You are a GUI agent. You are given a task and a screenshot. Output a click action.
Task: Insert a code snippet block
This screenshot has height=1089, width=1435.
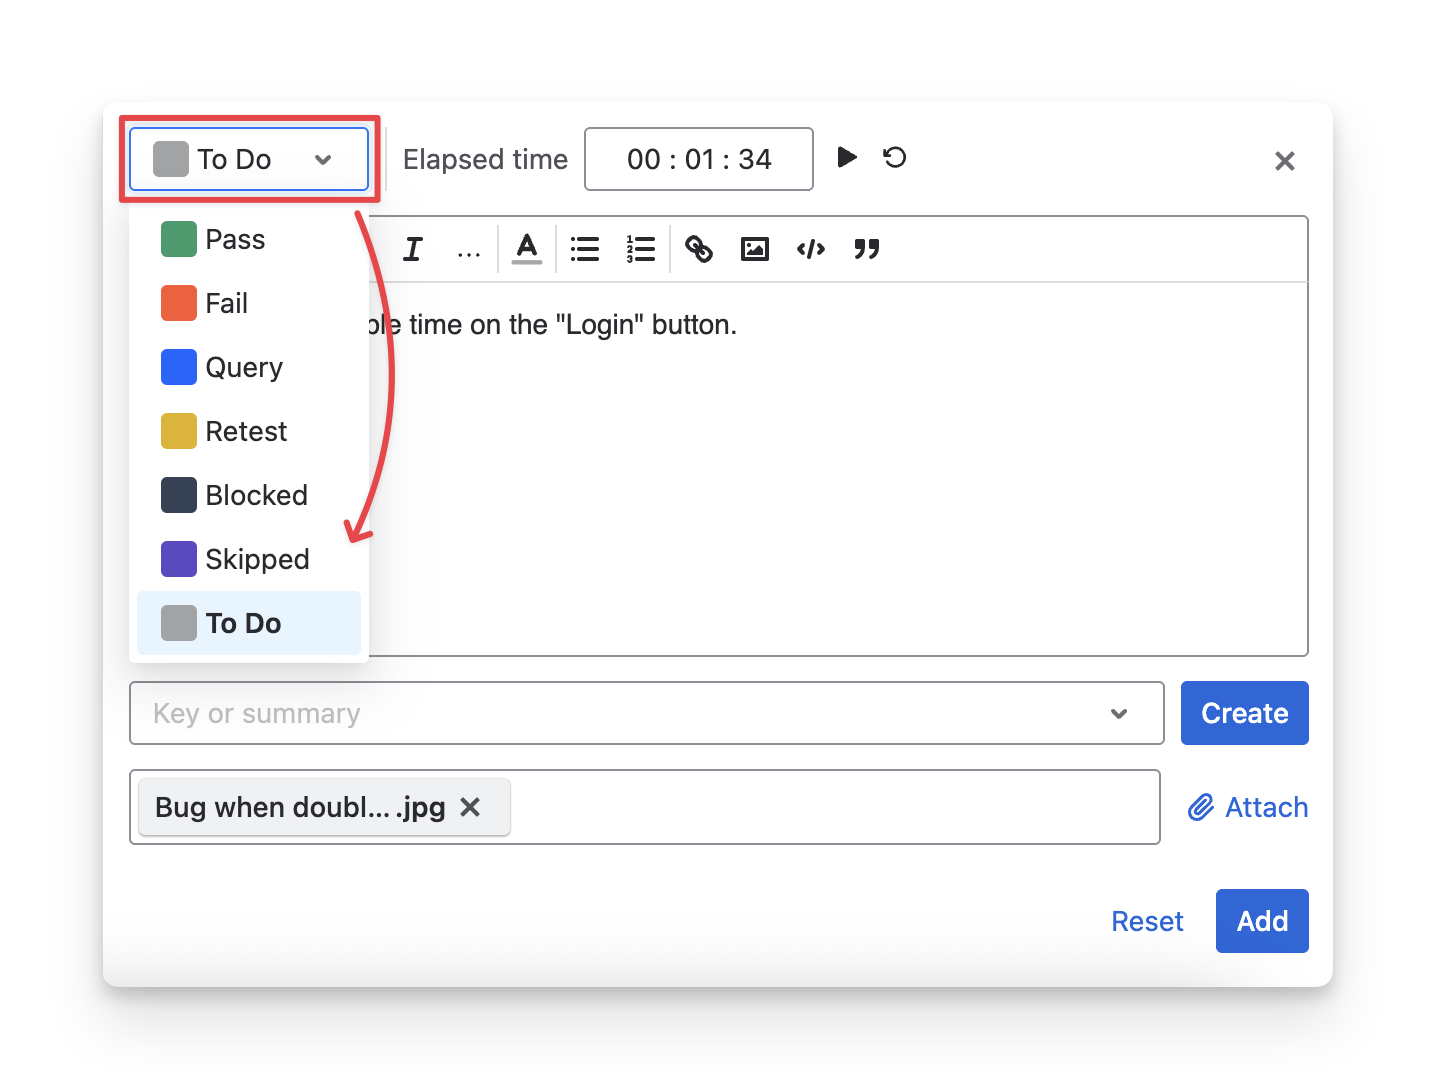point(811,249)
